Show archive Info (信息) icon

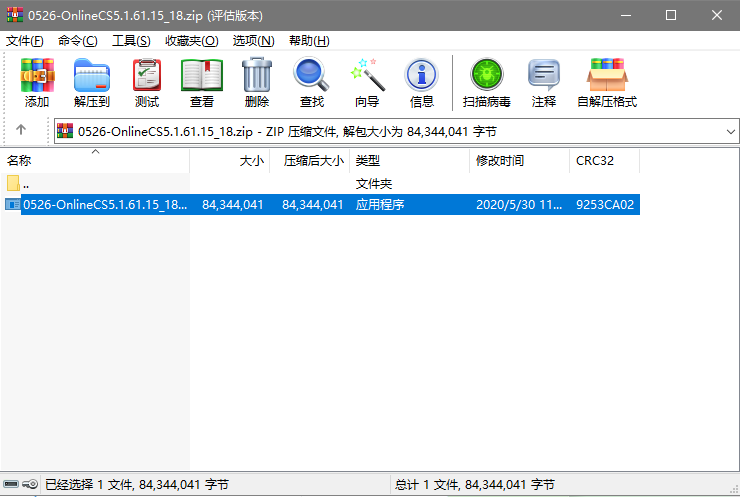click(x=422, y=82)
